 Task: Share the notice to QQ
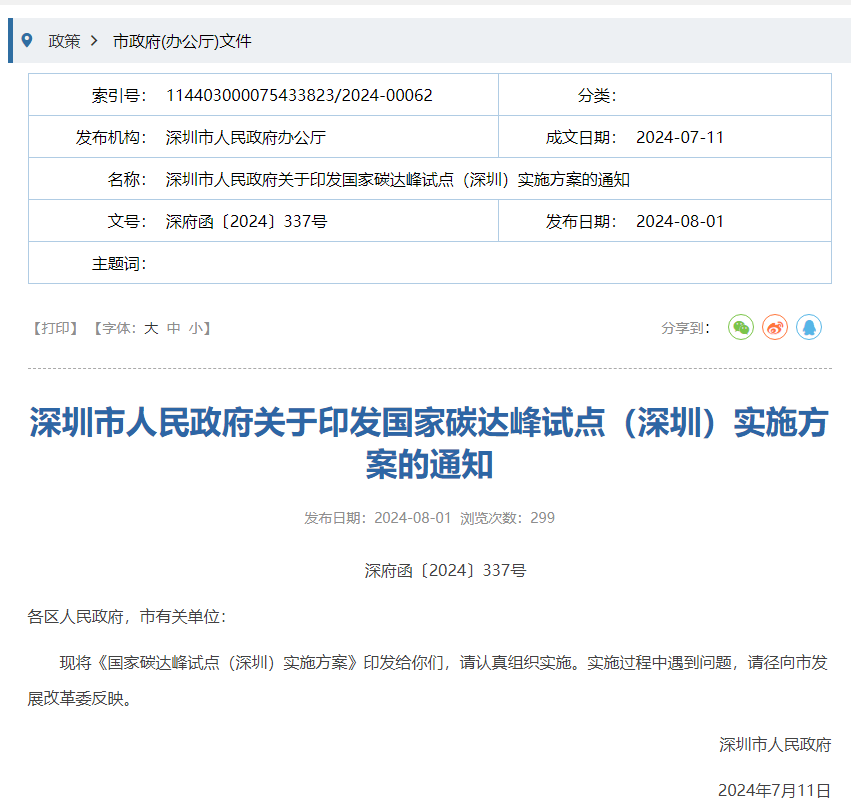click(x=809, y=327)
